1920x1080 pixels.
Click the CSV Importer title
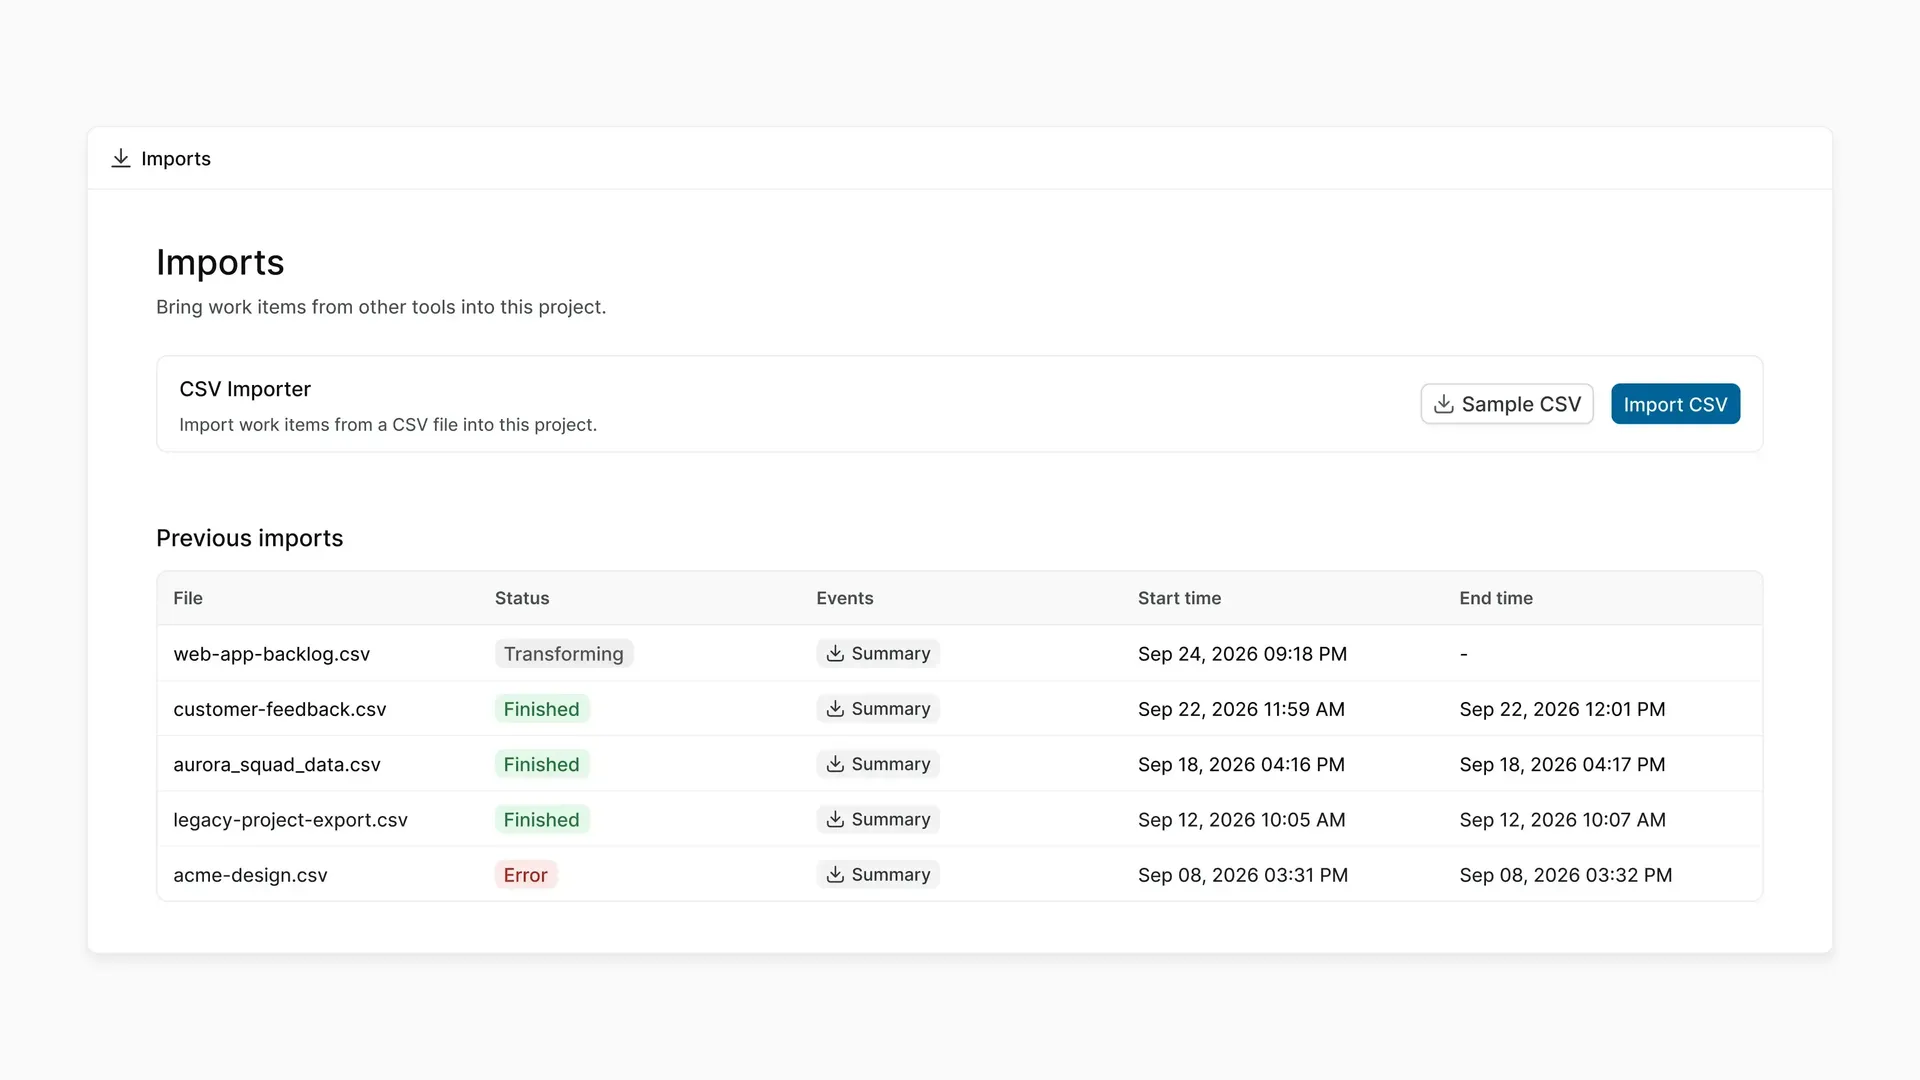(245, 389)
